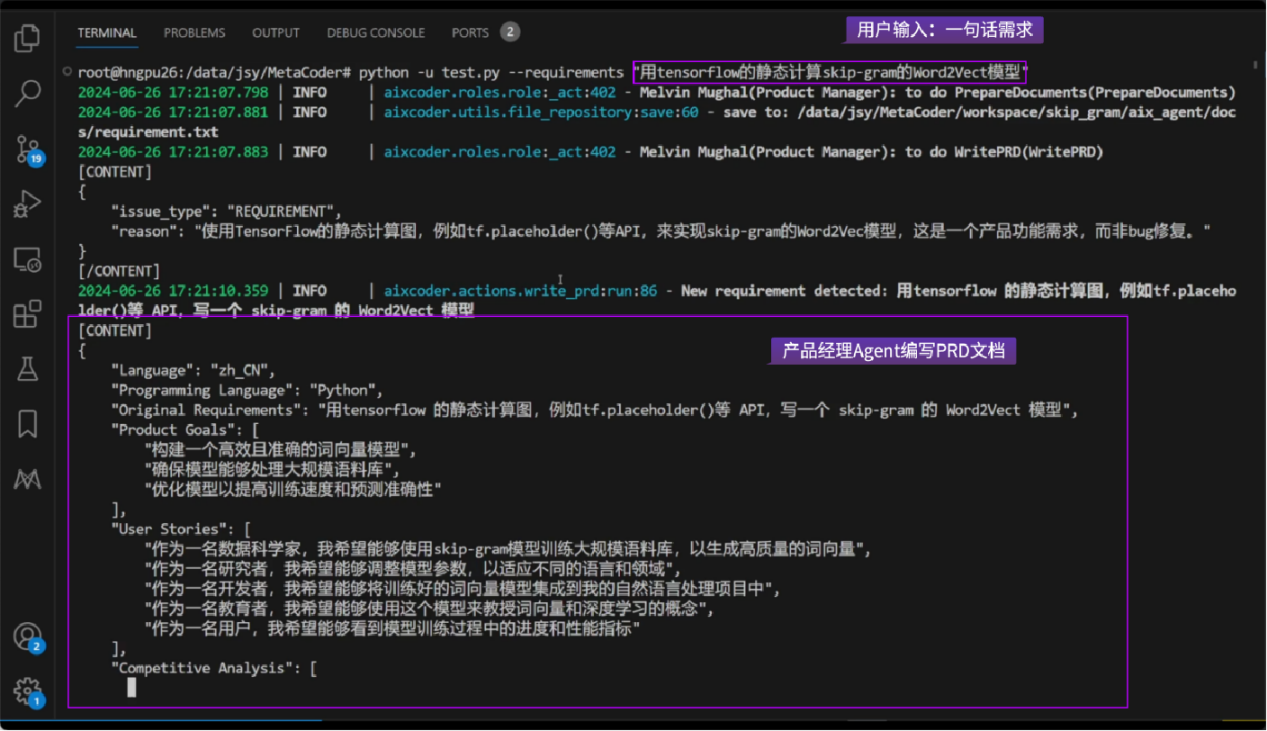The height and width of the screenshot is (731, 1267).
Task: Open the Manage settings gear
Action: click(x=27, y=690)
